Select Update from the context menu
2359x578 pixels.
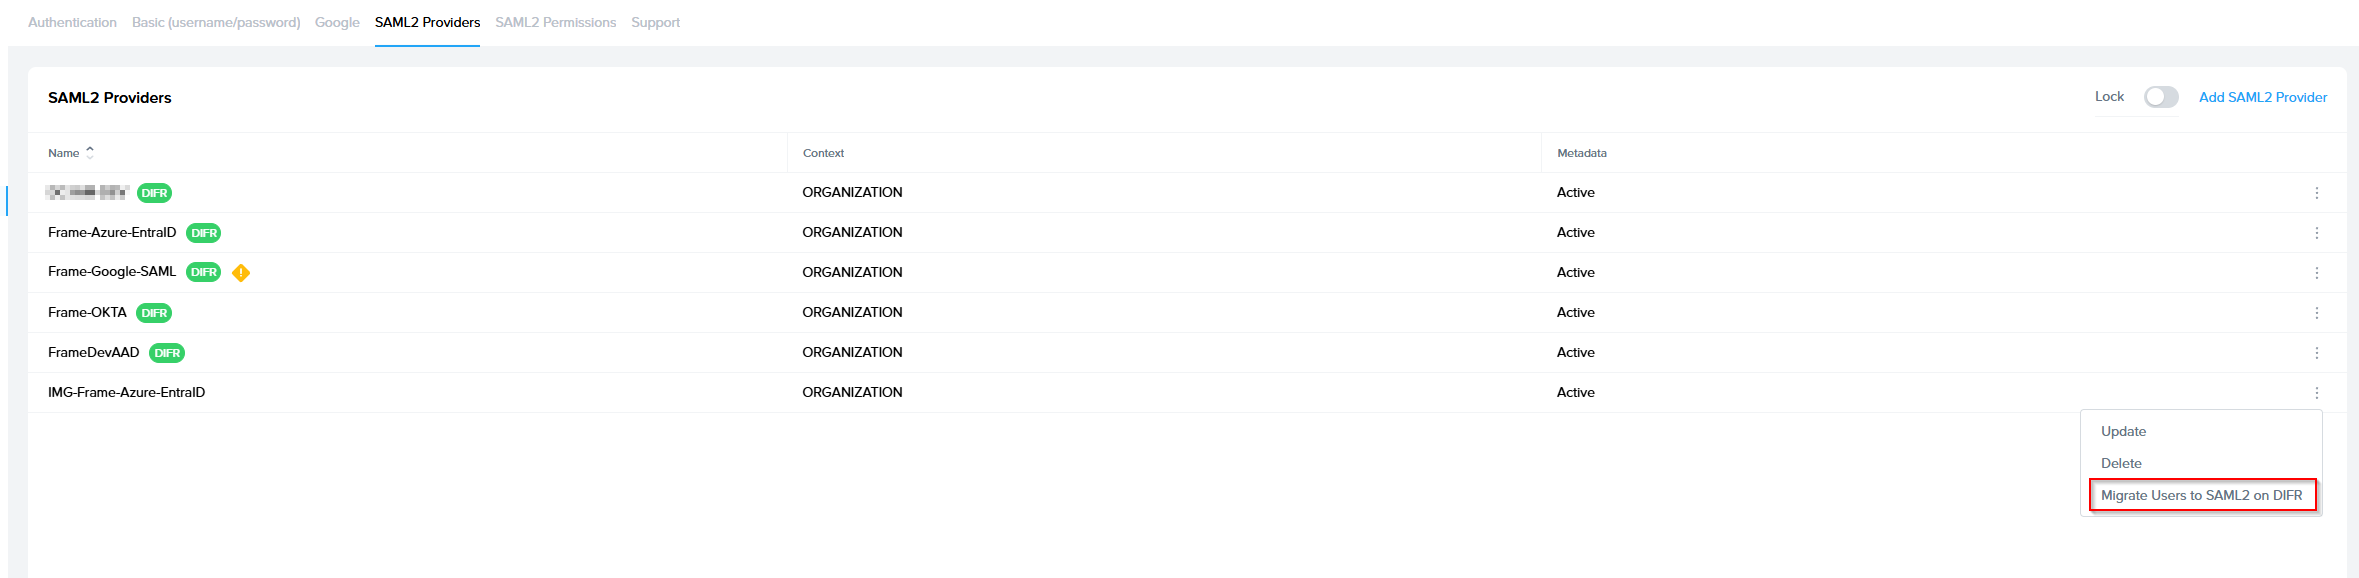click(2123, 431)
